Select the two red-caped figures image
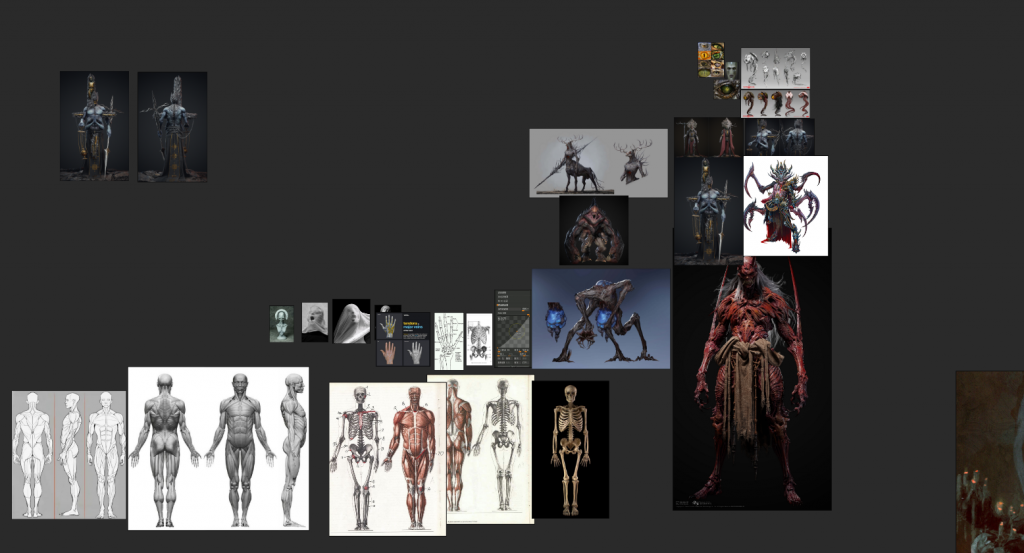This screenshot has width=1024, height=553. point(708,137)
